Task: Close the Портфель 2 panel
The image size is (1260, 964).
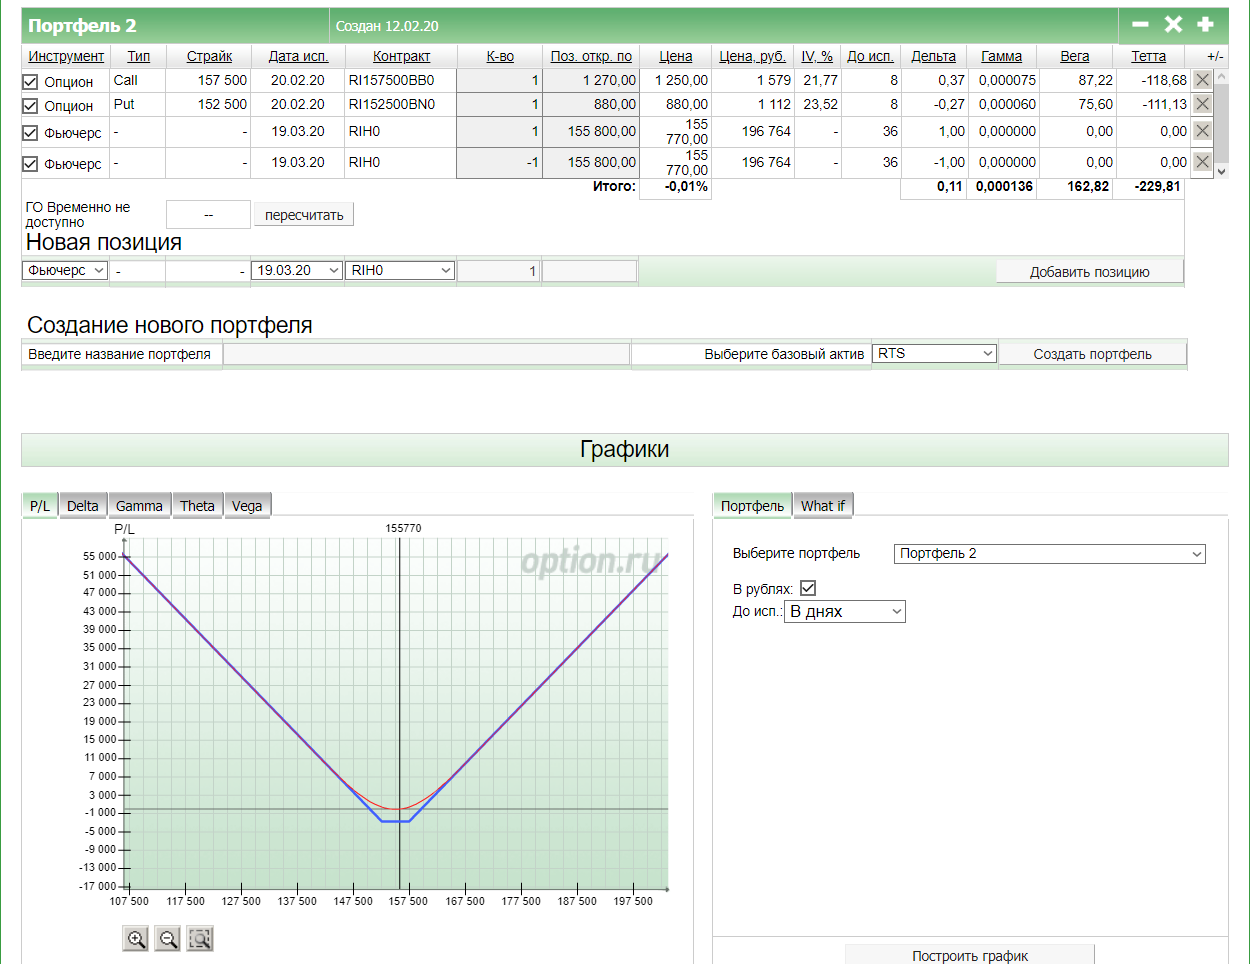Action: pos(1173,24)
